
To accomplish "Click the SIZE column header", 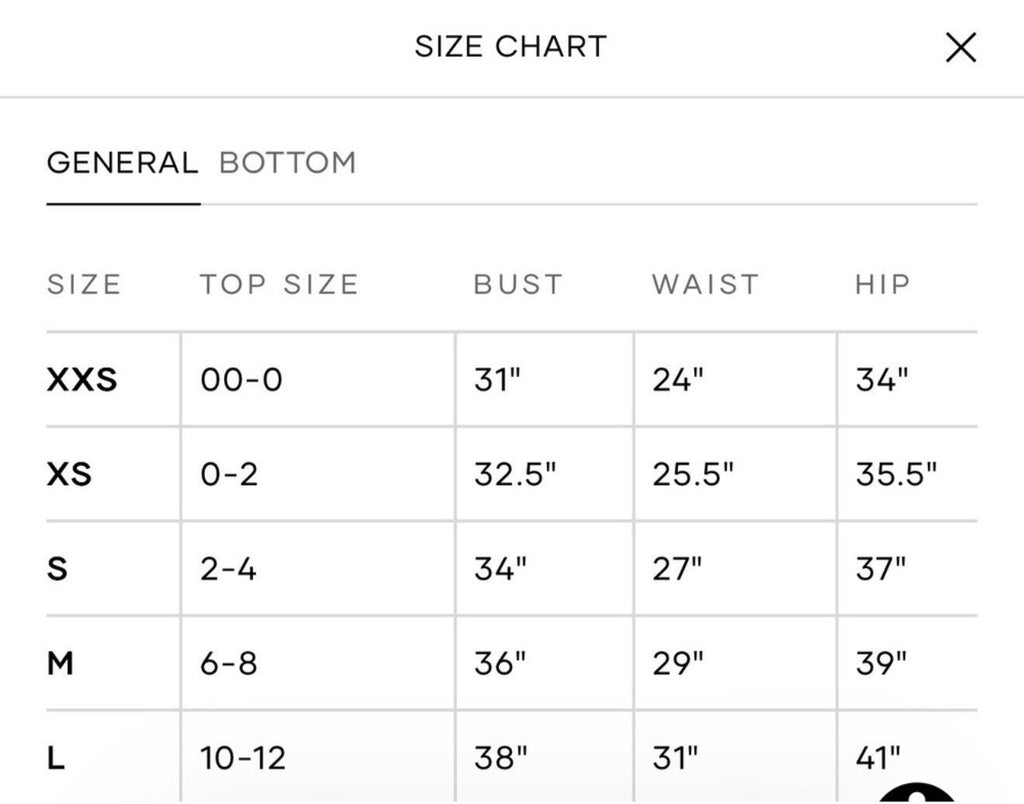I will pyautogui.click(x=84, y=284).
